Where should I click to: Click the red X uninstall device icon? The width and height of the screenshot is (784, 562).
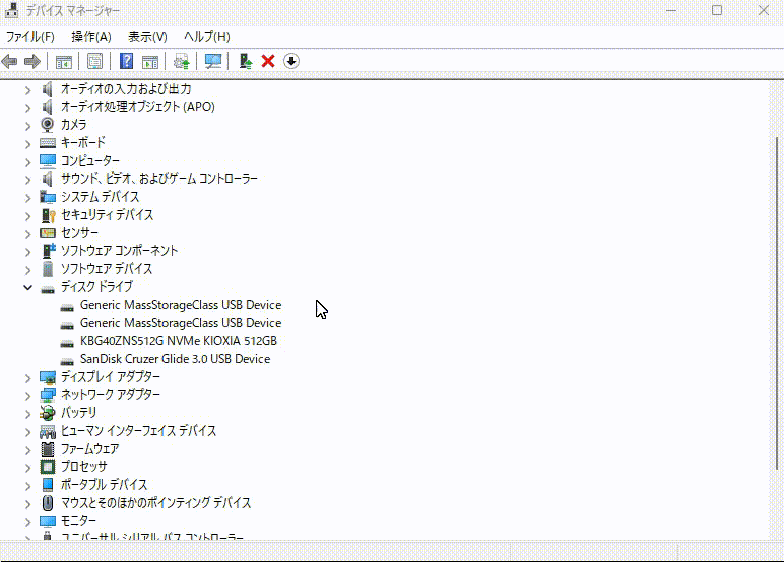(x=268, y=62)
